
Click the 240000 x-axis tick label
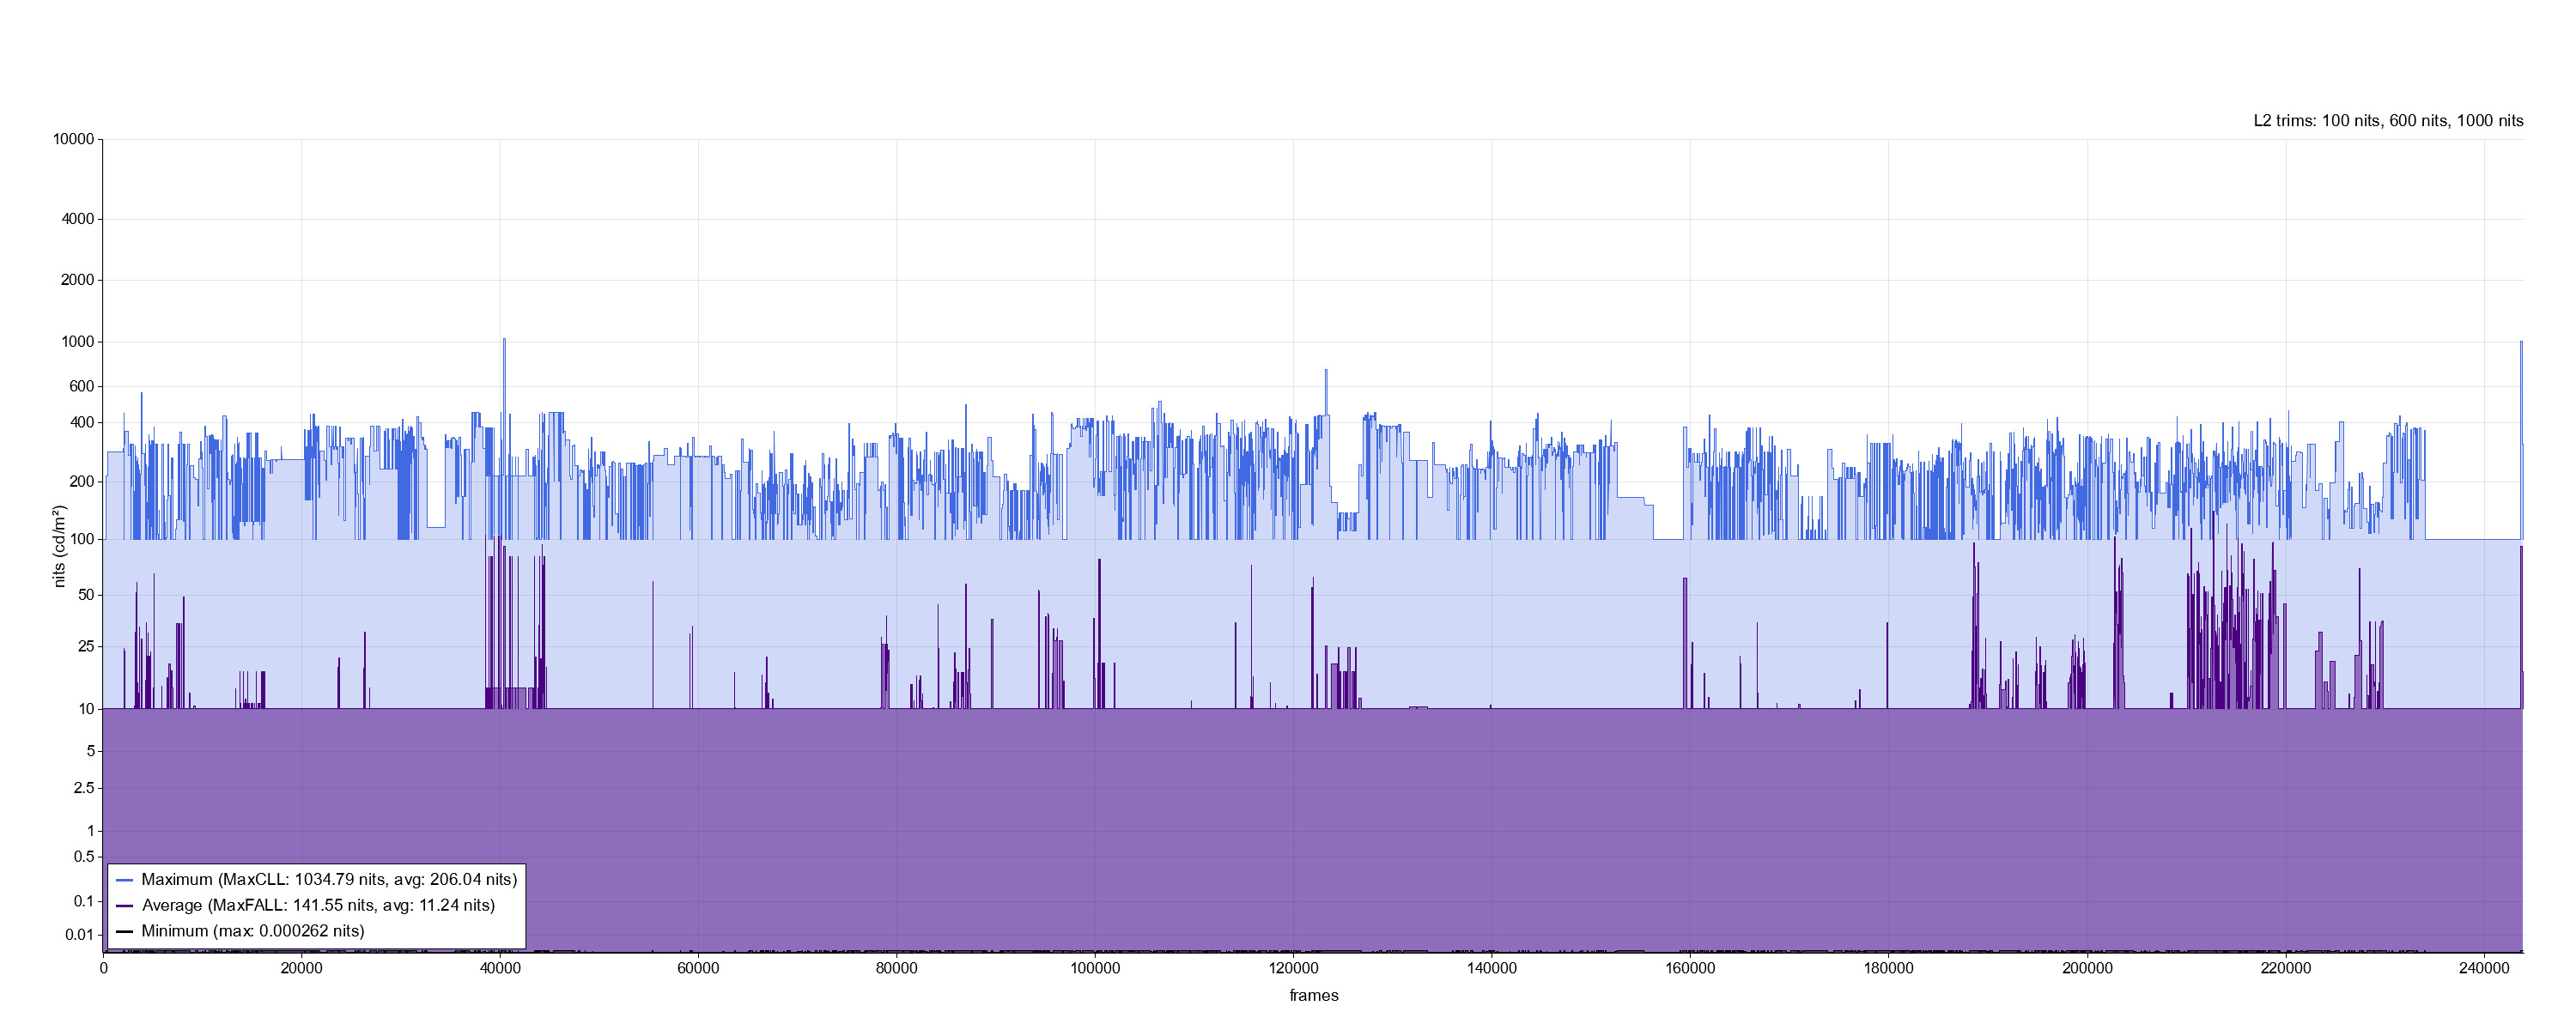[x=2484, y=968]
